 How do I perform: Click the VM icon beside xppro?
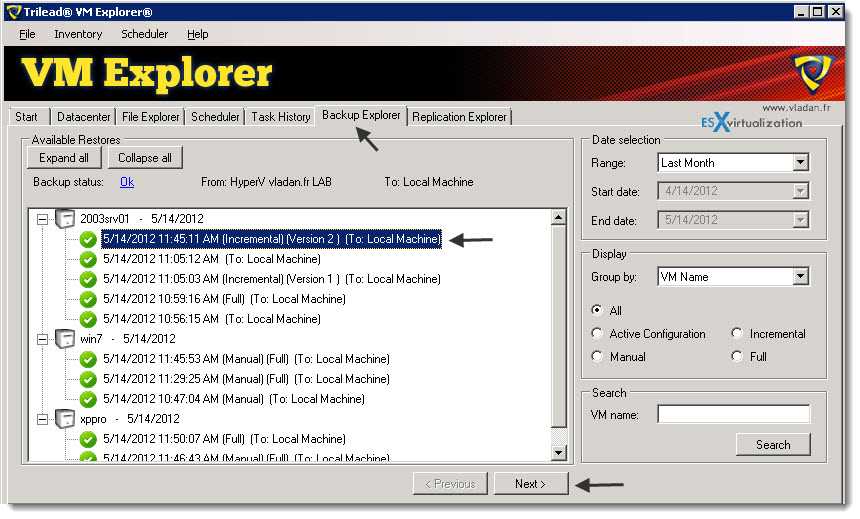pyautogui.click(x=65, y=419)
